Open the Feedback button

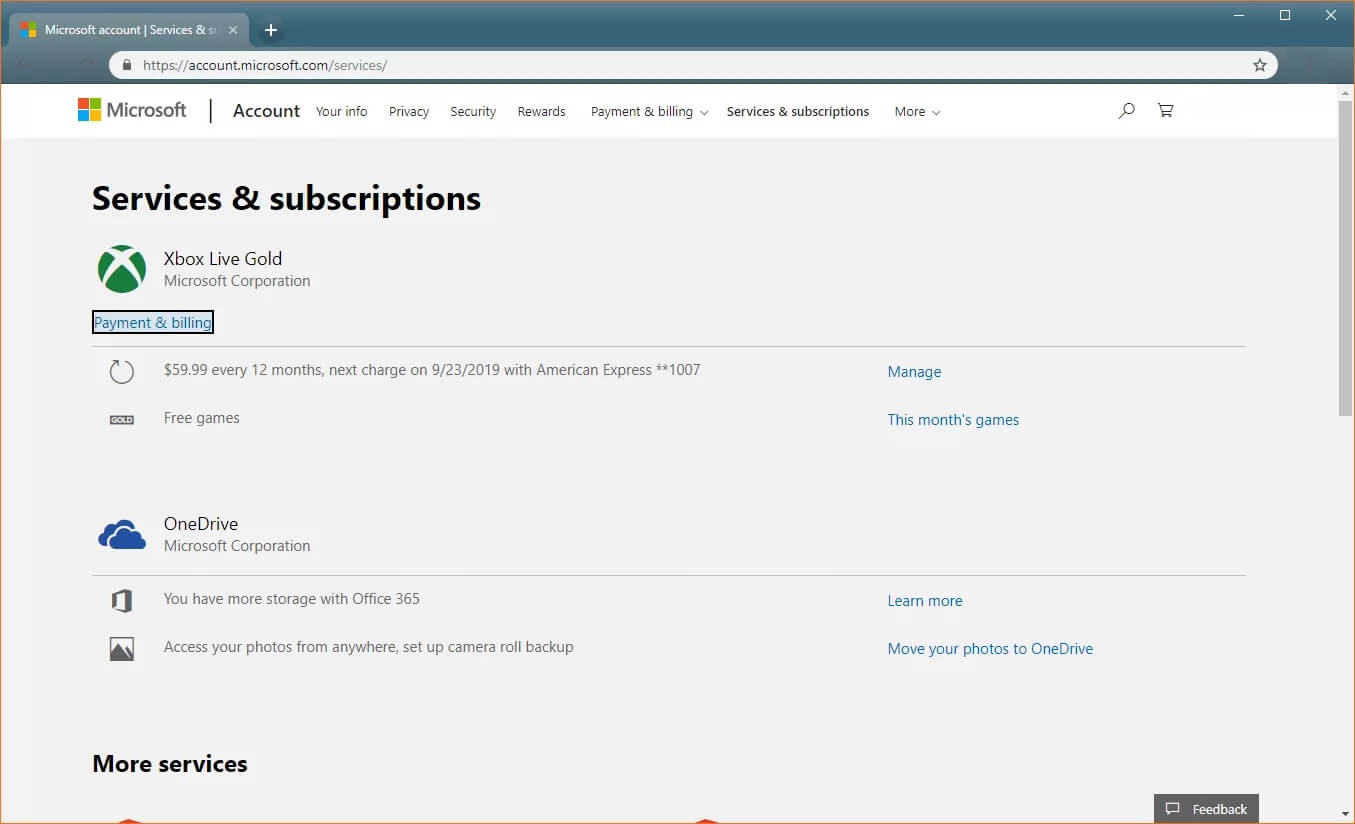coord(1206,809)
